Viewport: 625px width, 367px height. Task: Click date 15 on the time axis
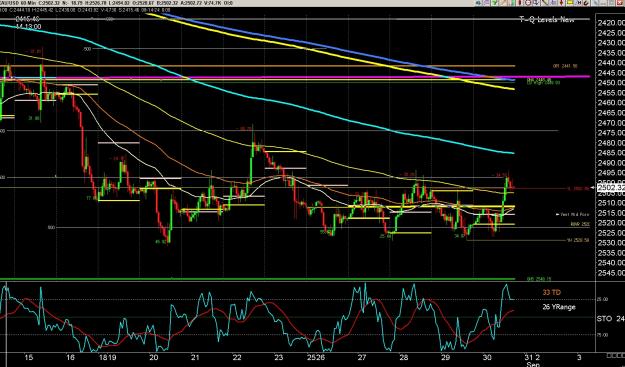(x=29, y=357)
